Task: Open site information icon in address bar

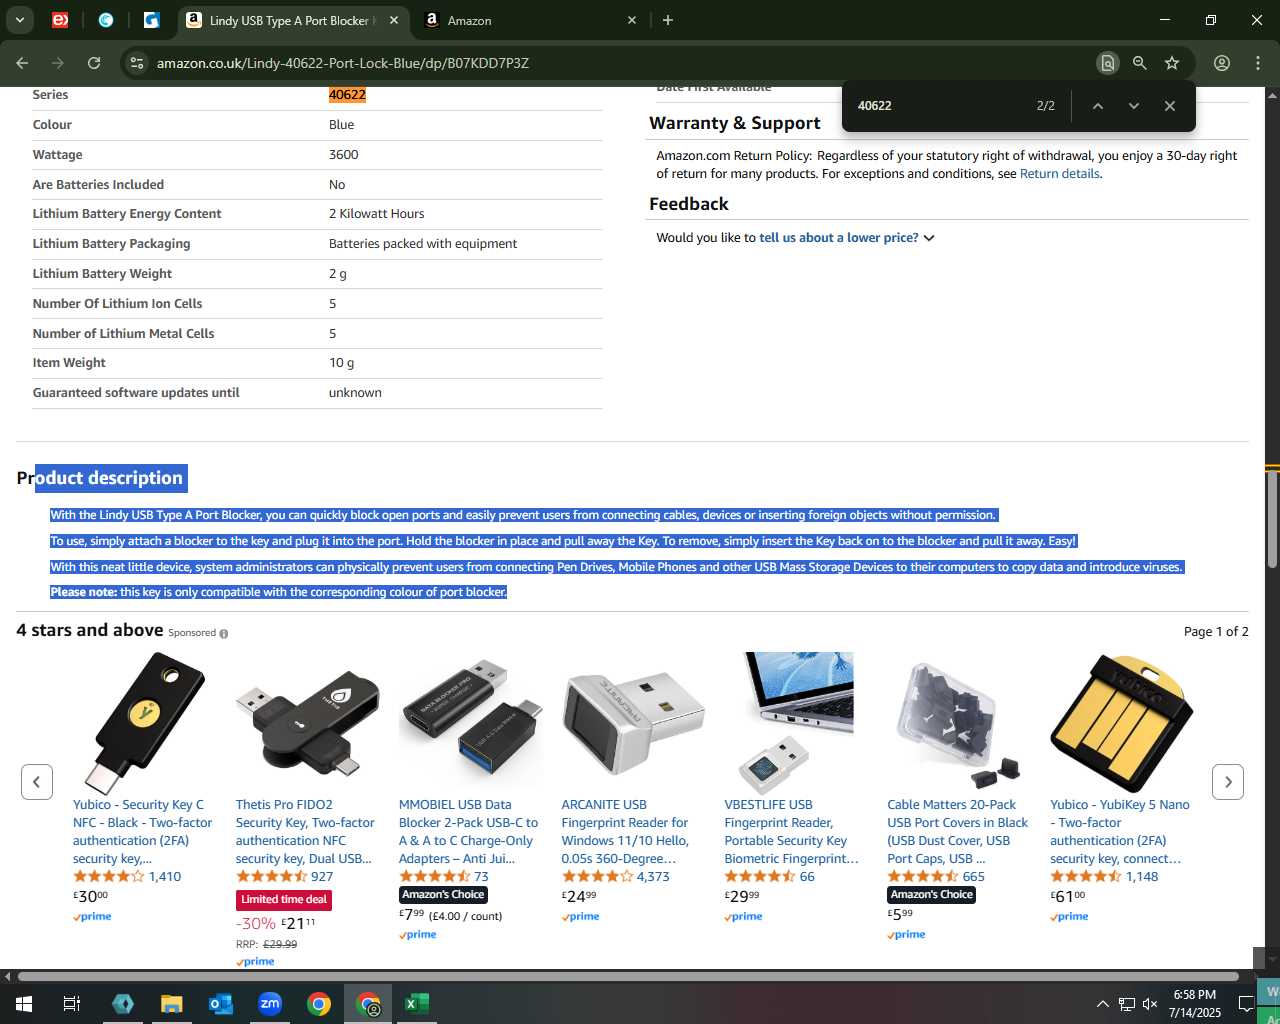Action: point(137,63)
